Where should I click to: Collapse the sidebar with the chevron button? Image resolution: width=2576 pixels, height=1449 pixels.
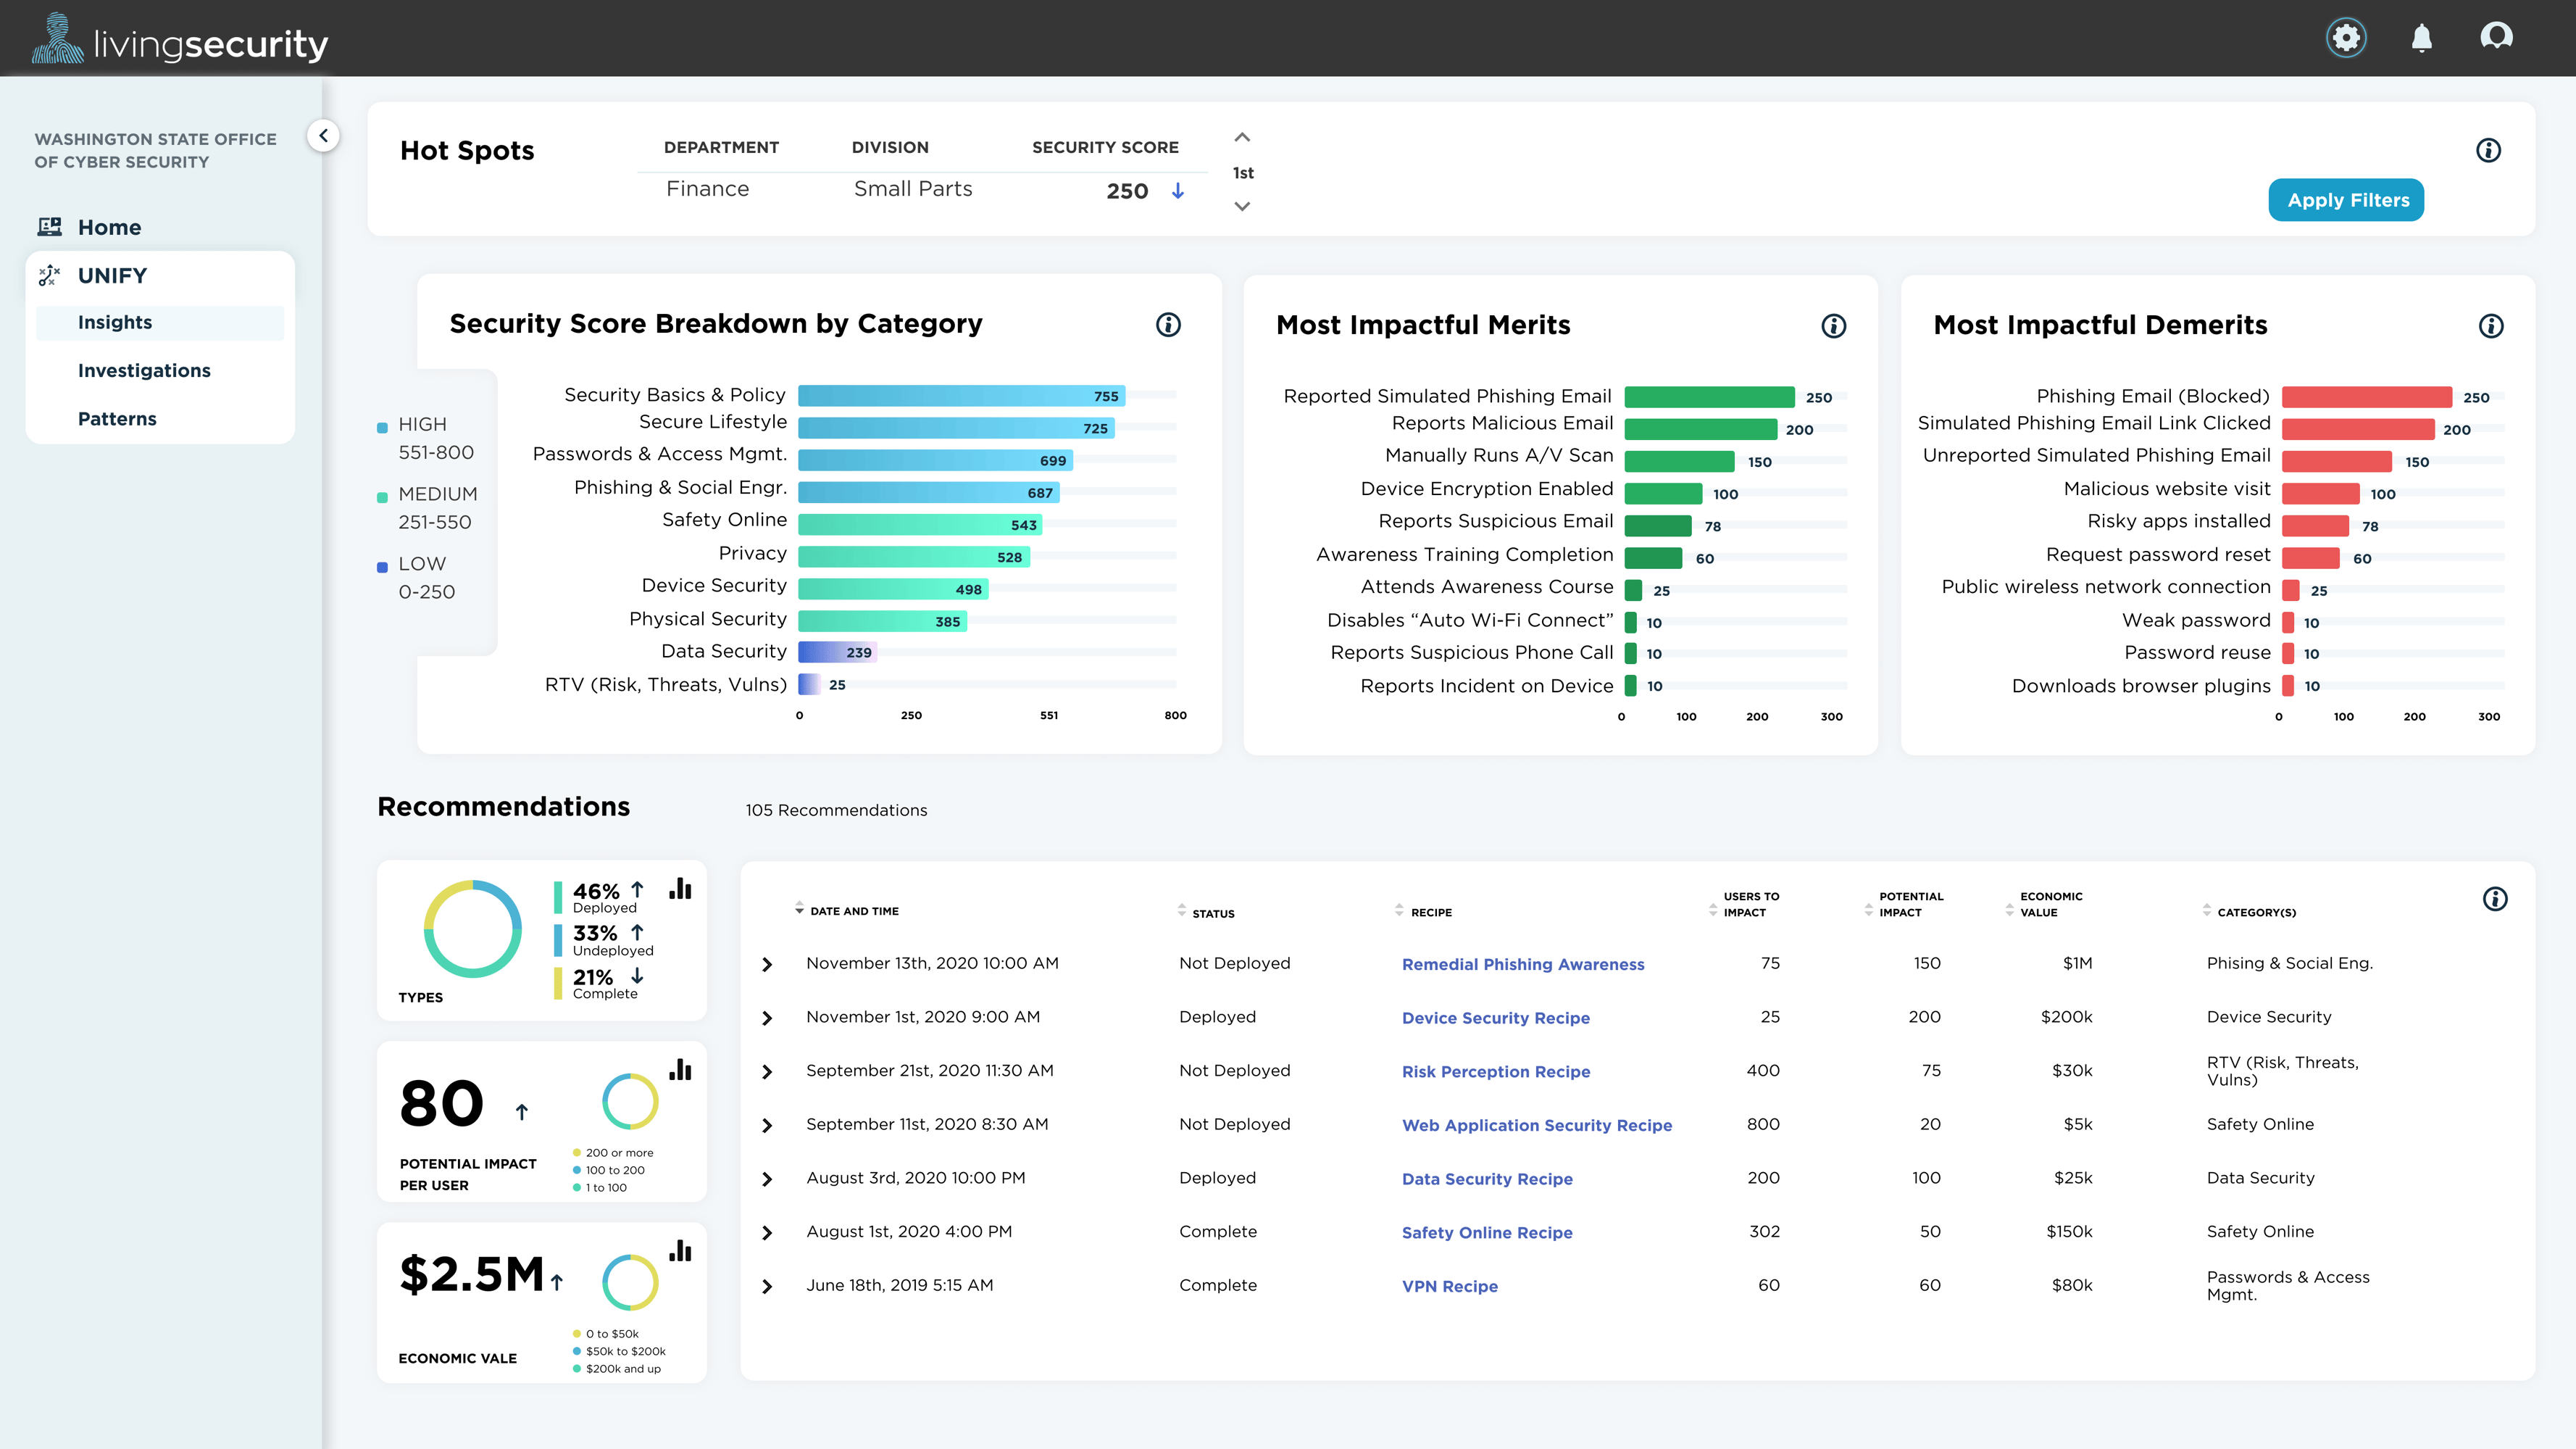tap(323, 135)
